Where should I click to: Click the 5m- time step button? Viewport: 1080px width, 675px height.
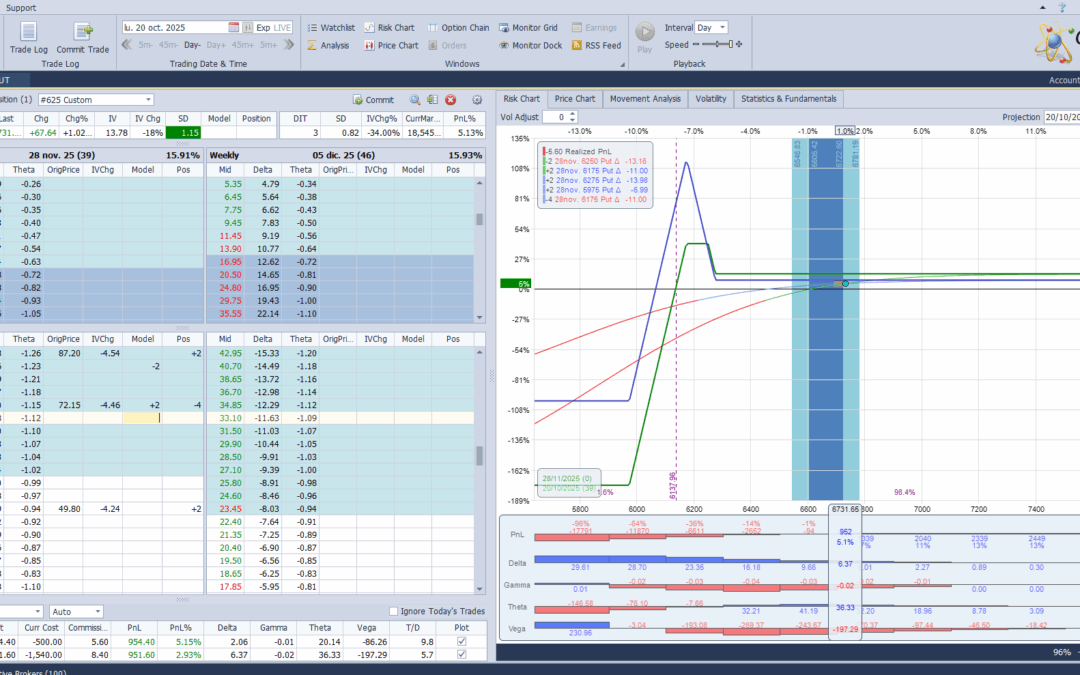click(x=145, y=45)
